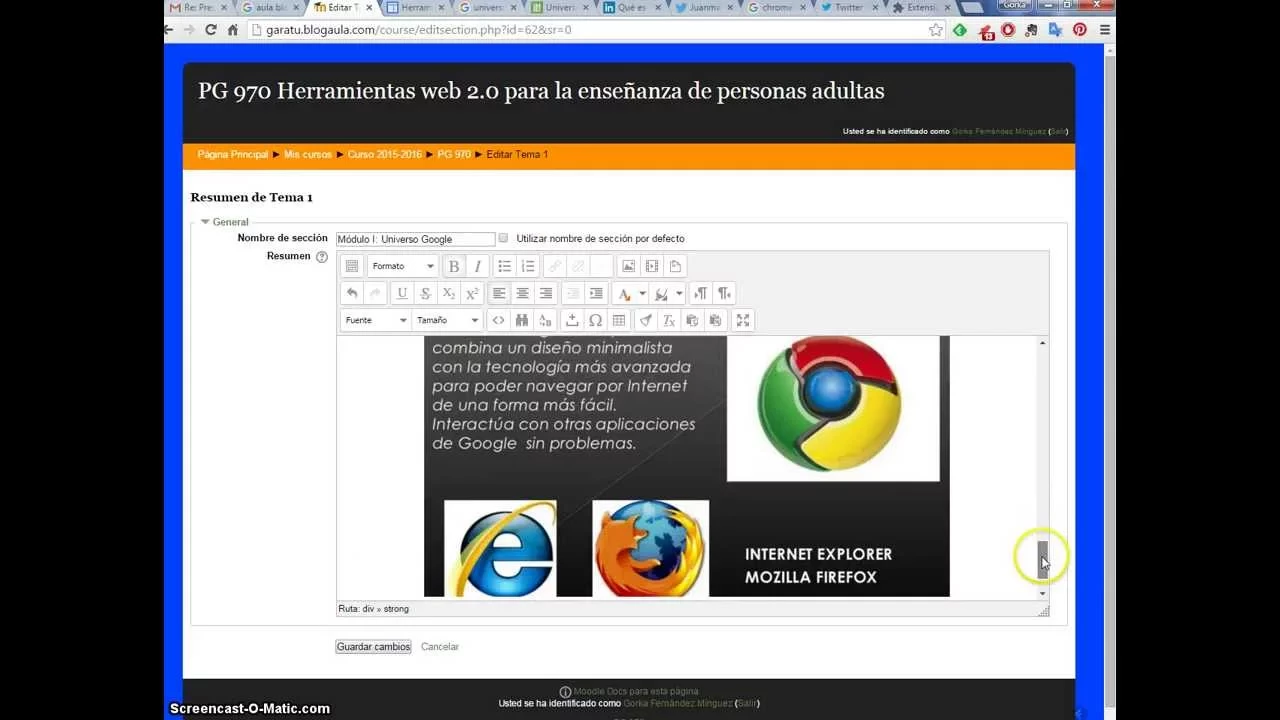Center align the text

[522, 293]
